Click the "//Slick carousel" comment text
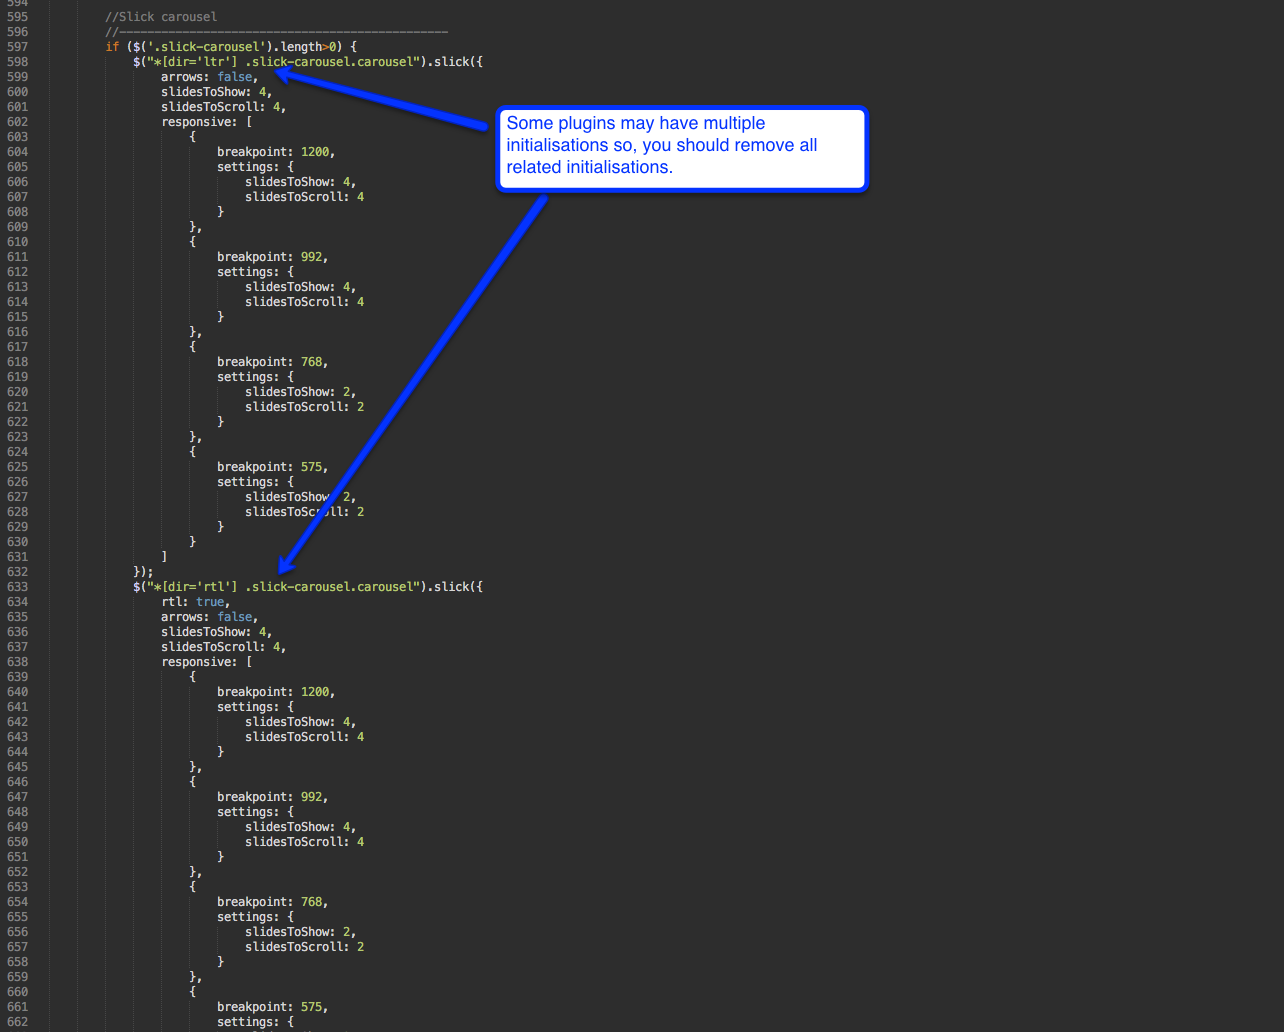The width and height of the screenshot is (1284, 1032). [161, 17]
